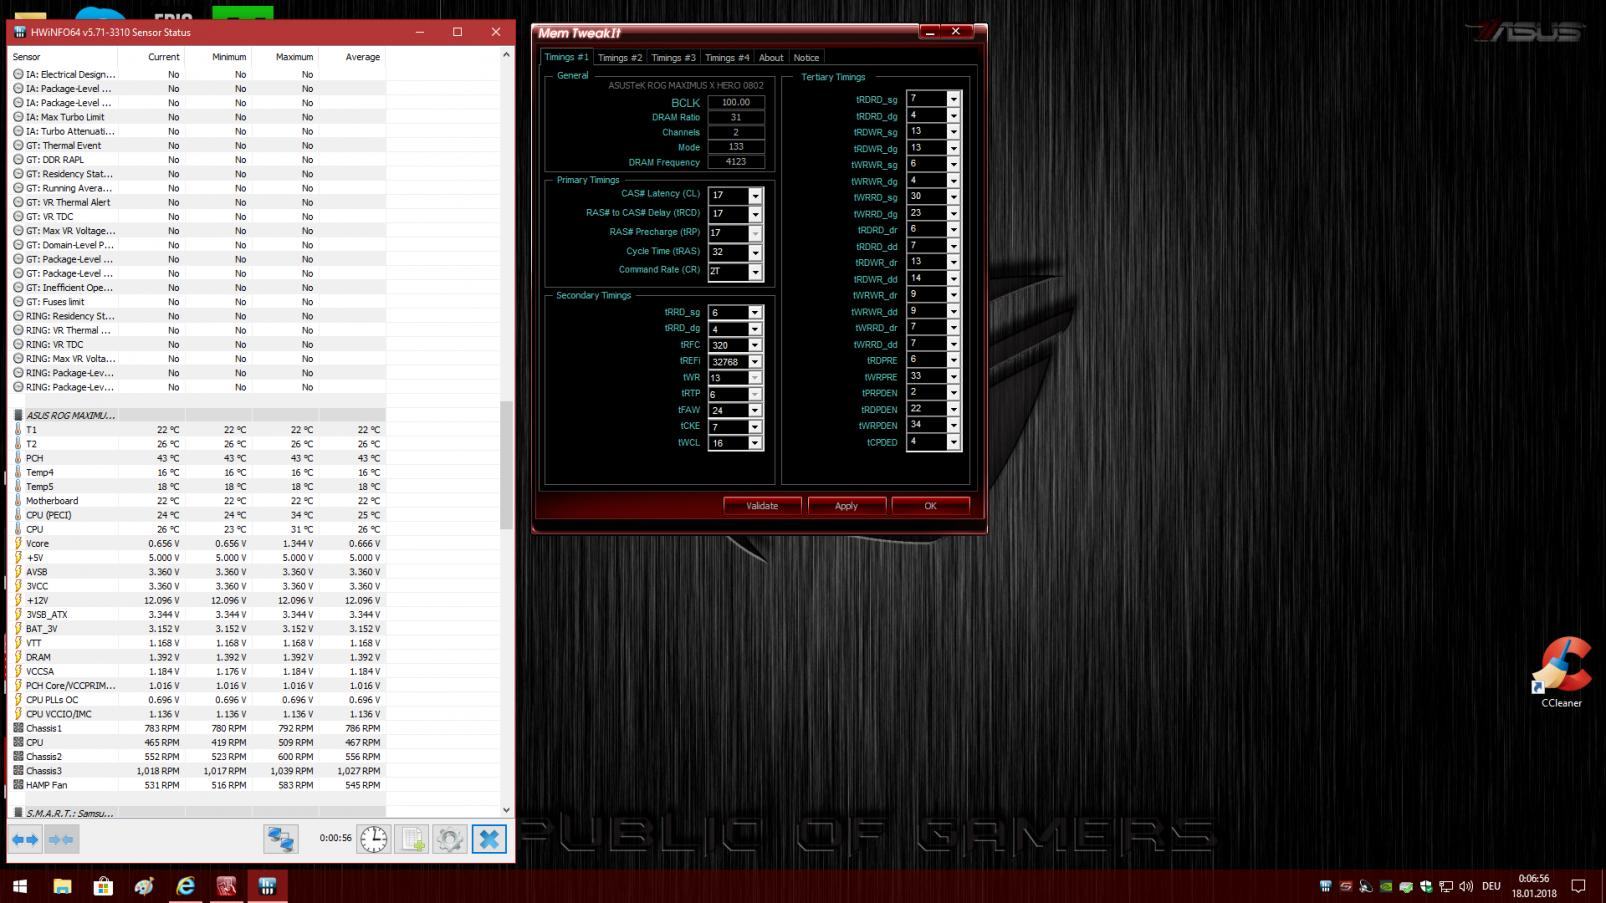Click the Average column header
The width and height of the screenshot is (1606, 903).
[x=362, y=57]
